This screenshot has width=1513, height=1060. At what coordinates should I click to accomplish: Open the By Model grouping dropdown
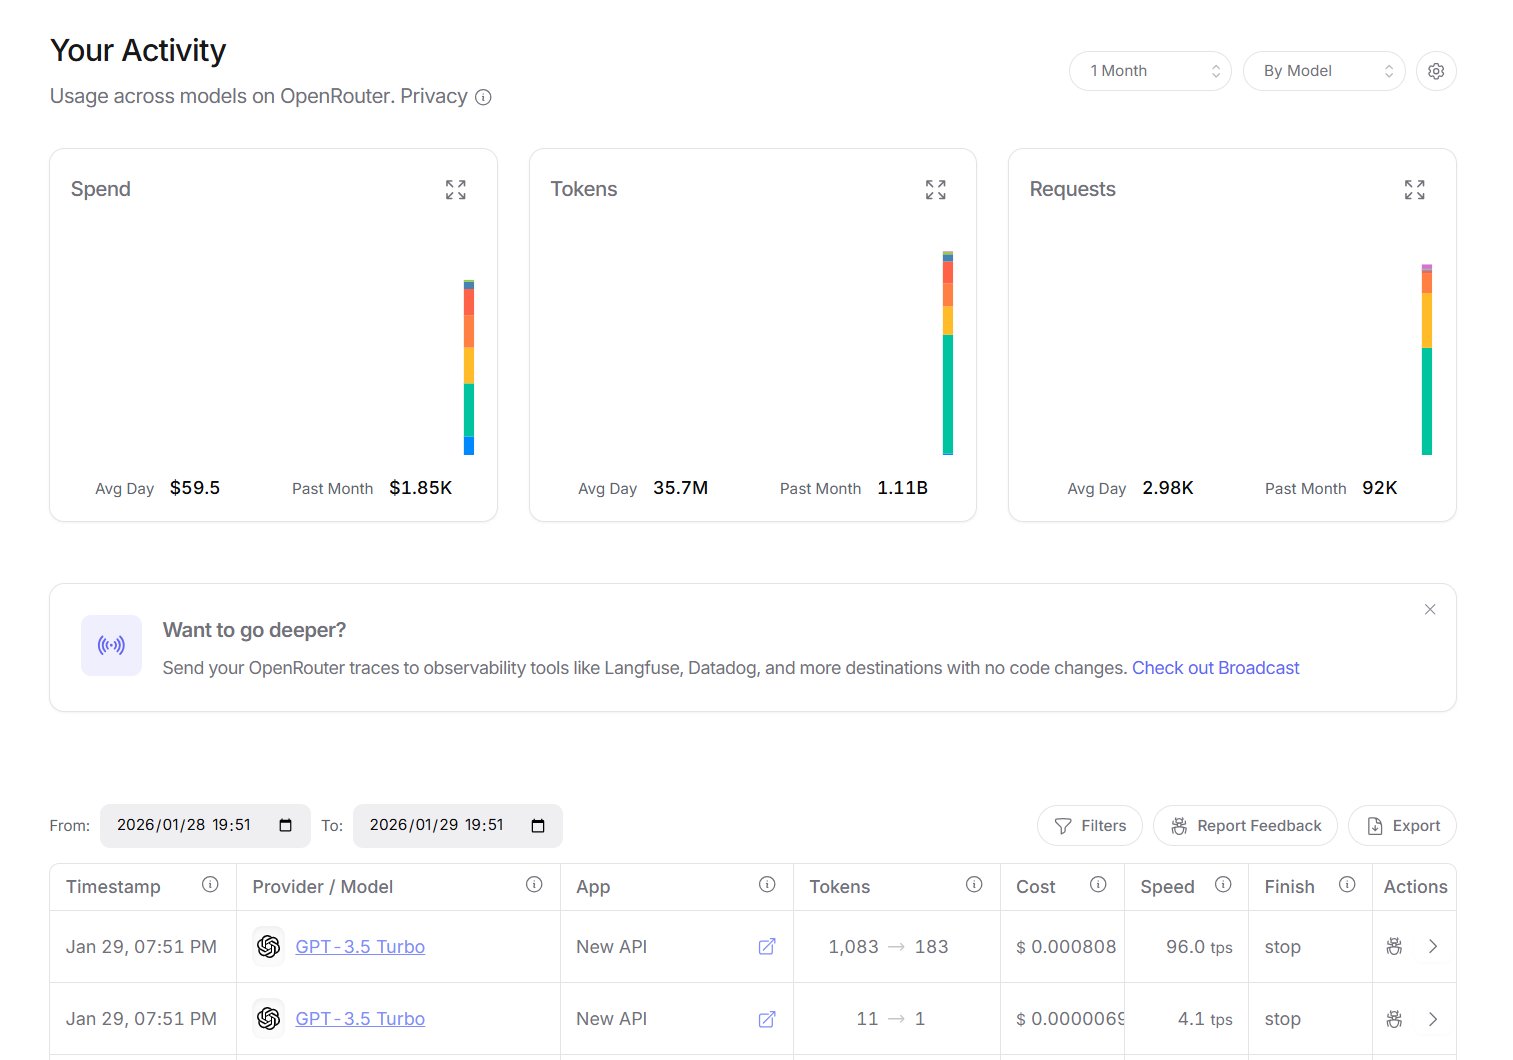[x=1323, y=71]
